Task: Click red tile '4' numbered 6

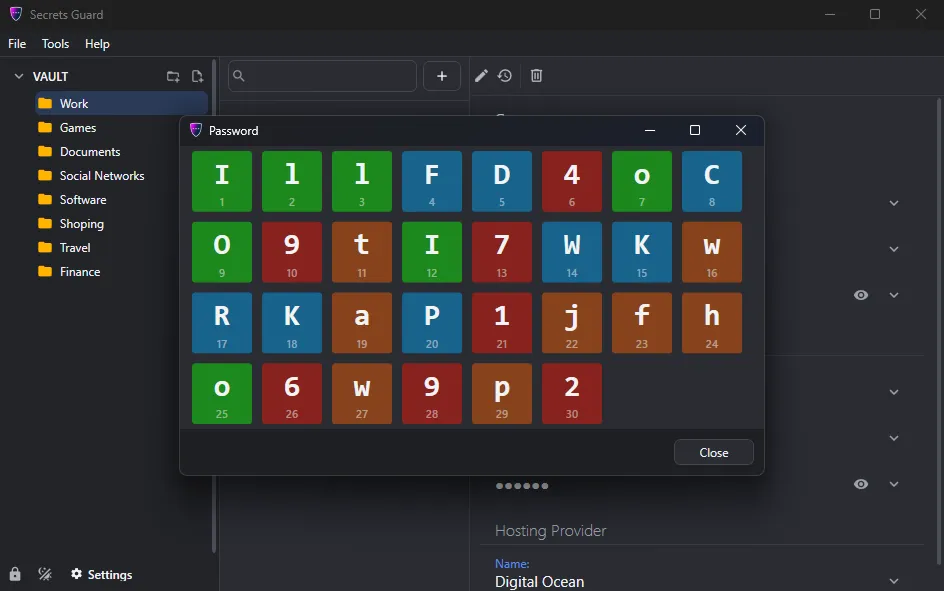Action: coord(572,181)
